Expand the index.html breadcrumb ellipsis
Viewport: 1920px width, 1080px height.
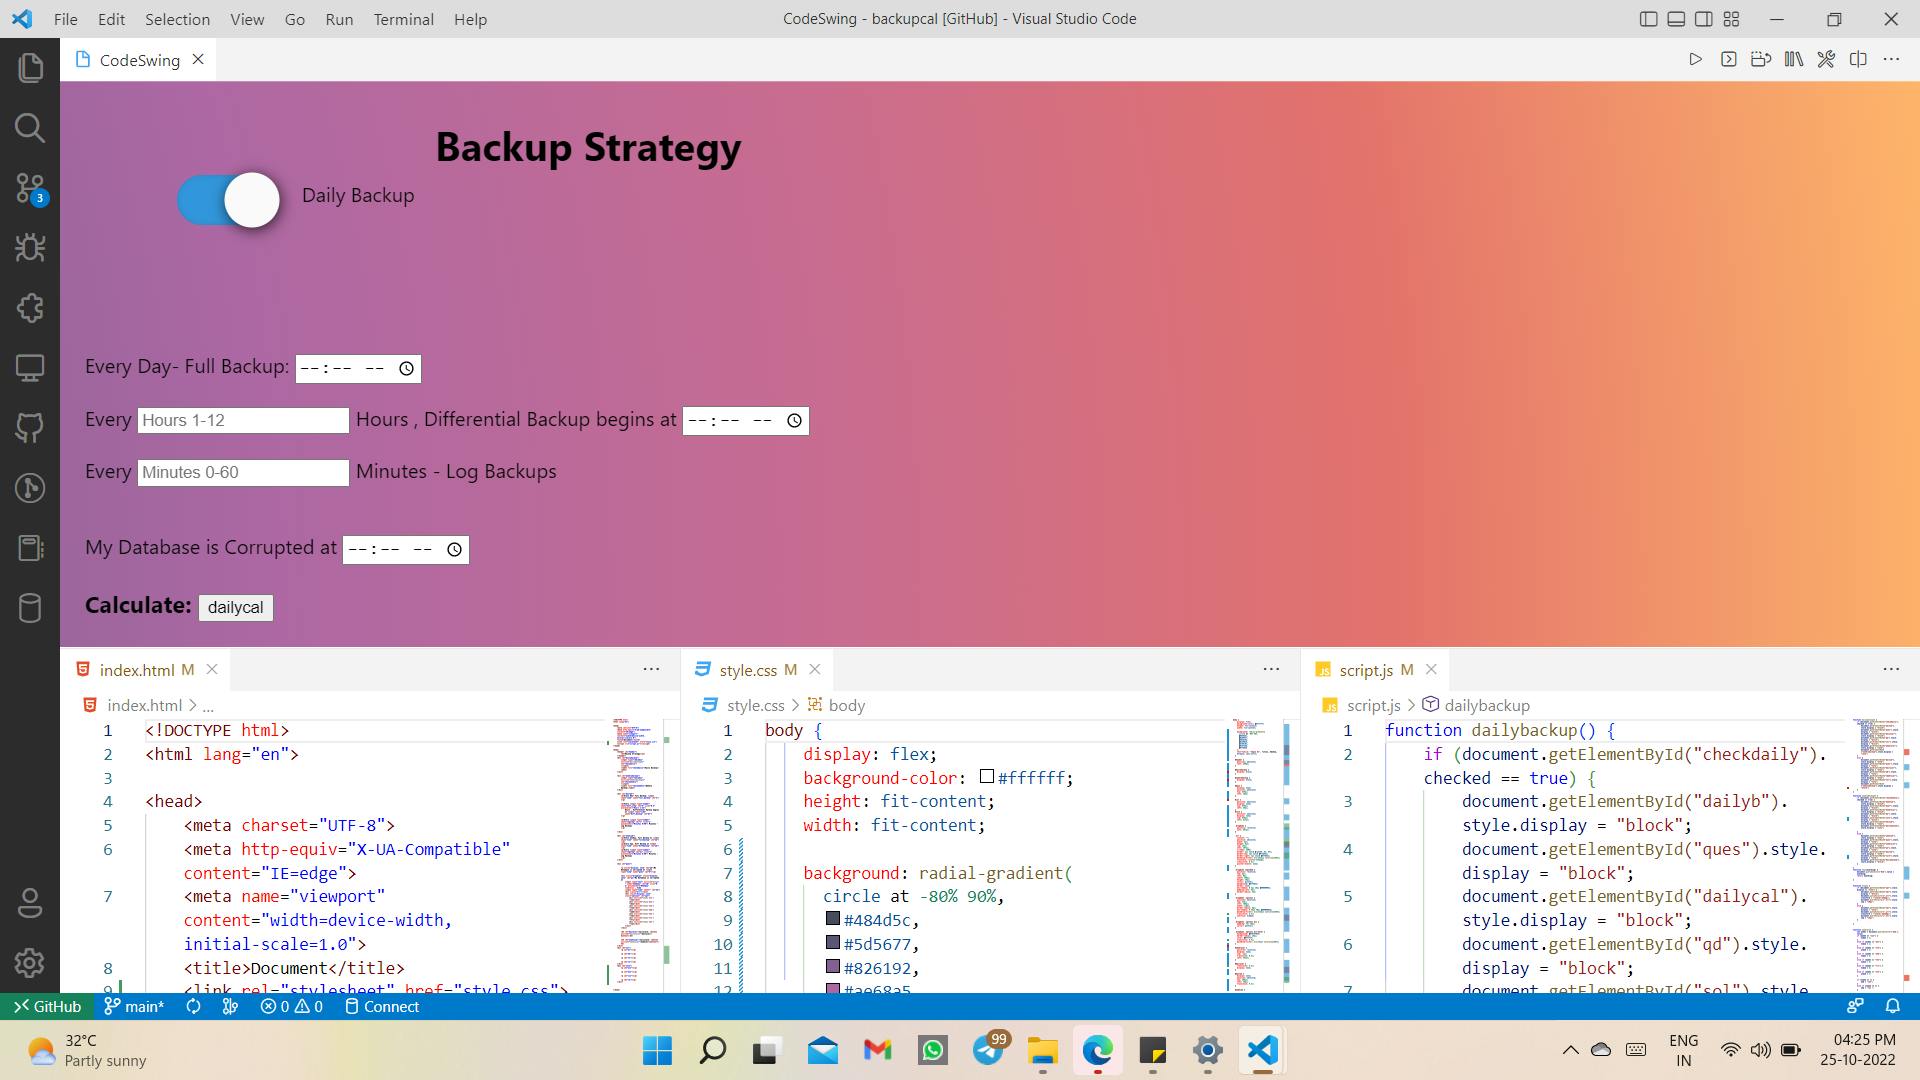pos(208,706)
